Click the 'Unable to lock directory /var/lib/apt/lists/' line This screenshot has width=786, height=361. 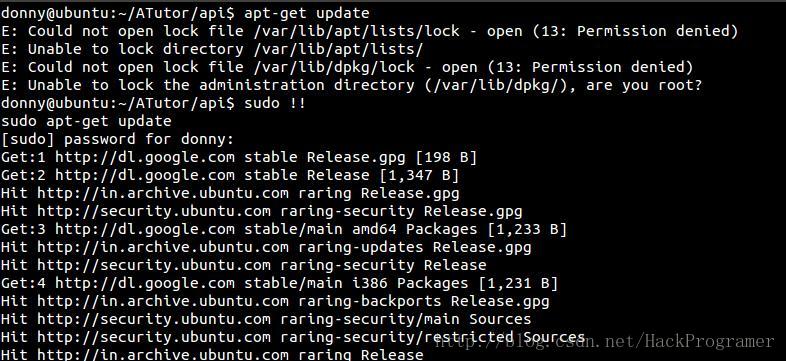[x=212, y=49]
